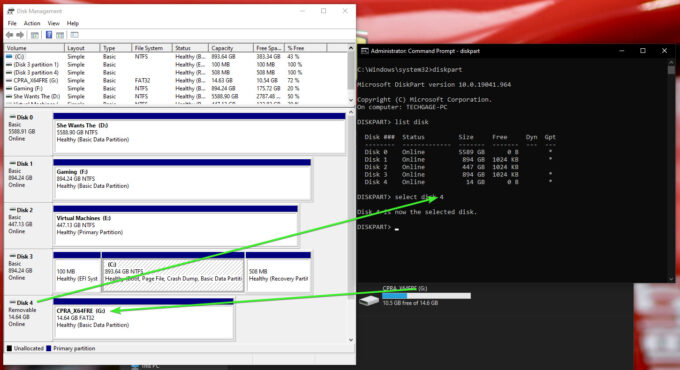This screenshot has width=680, height=370.
Task: Click the last icon in Disk Management toolbar
Action: 75,35
